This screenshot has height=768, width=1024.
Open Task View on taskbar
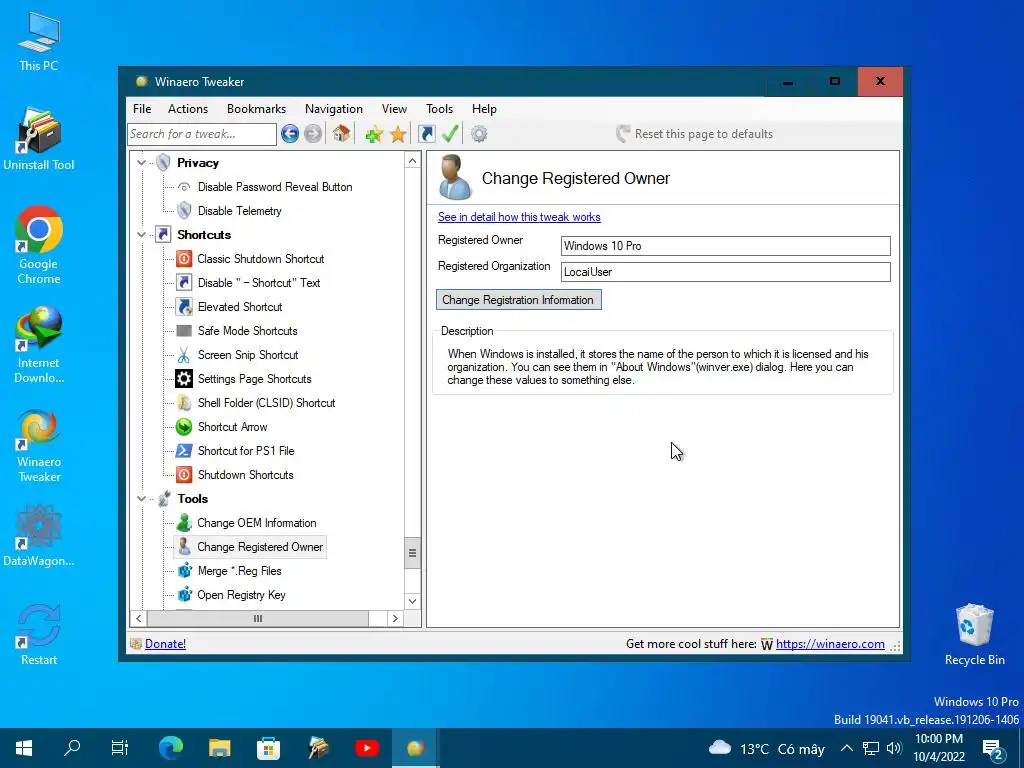pos(120,748)
